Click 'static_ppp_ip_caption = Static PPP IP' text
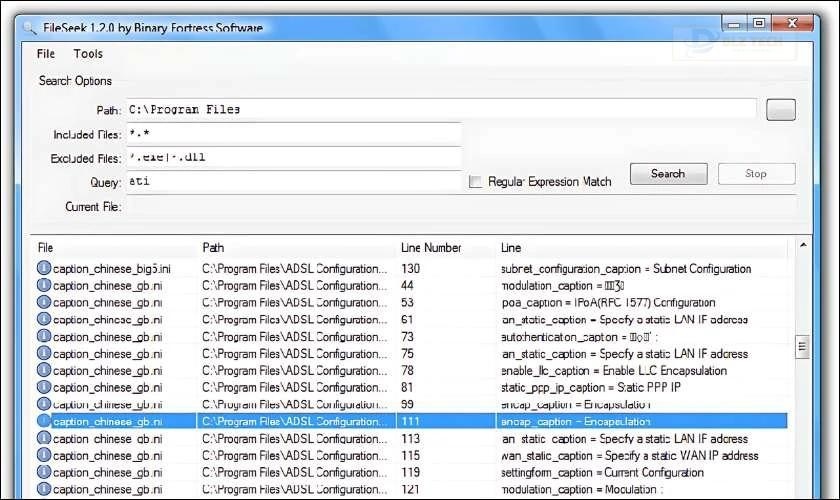 [590, 387]
